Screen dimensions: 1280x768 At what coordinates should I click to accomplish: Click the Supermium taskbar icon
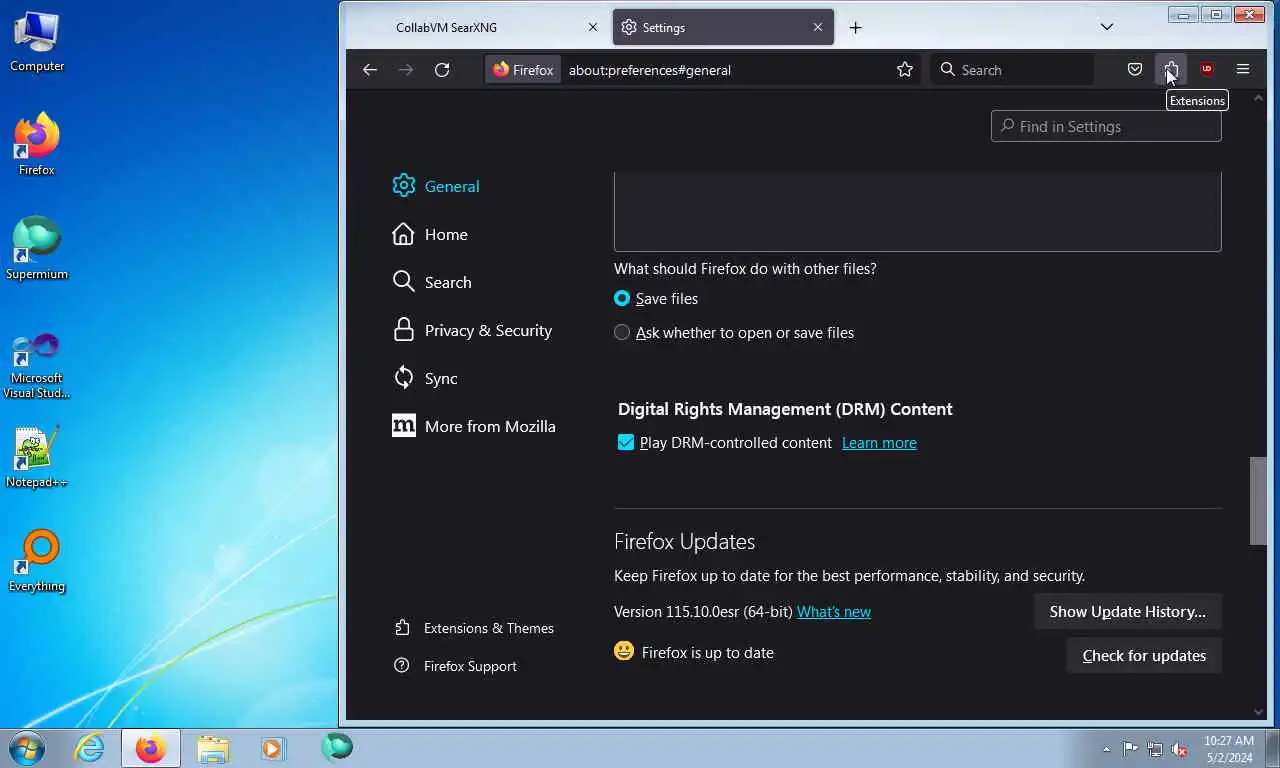coord(337,747)
